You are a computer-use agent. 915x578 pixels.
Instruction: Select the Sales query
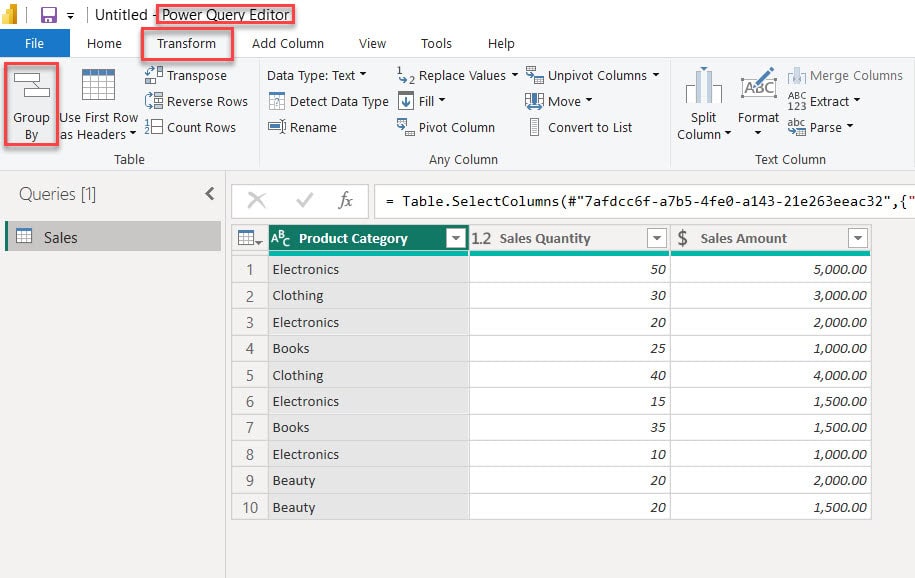(113, 236)
